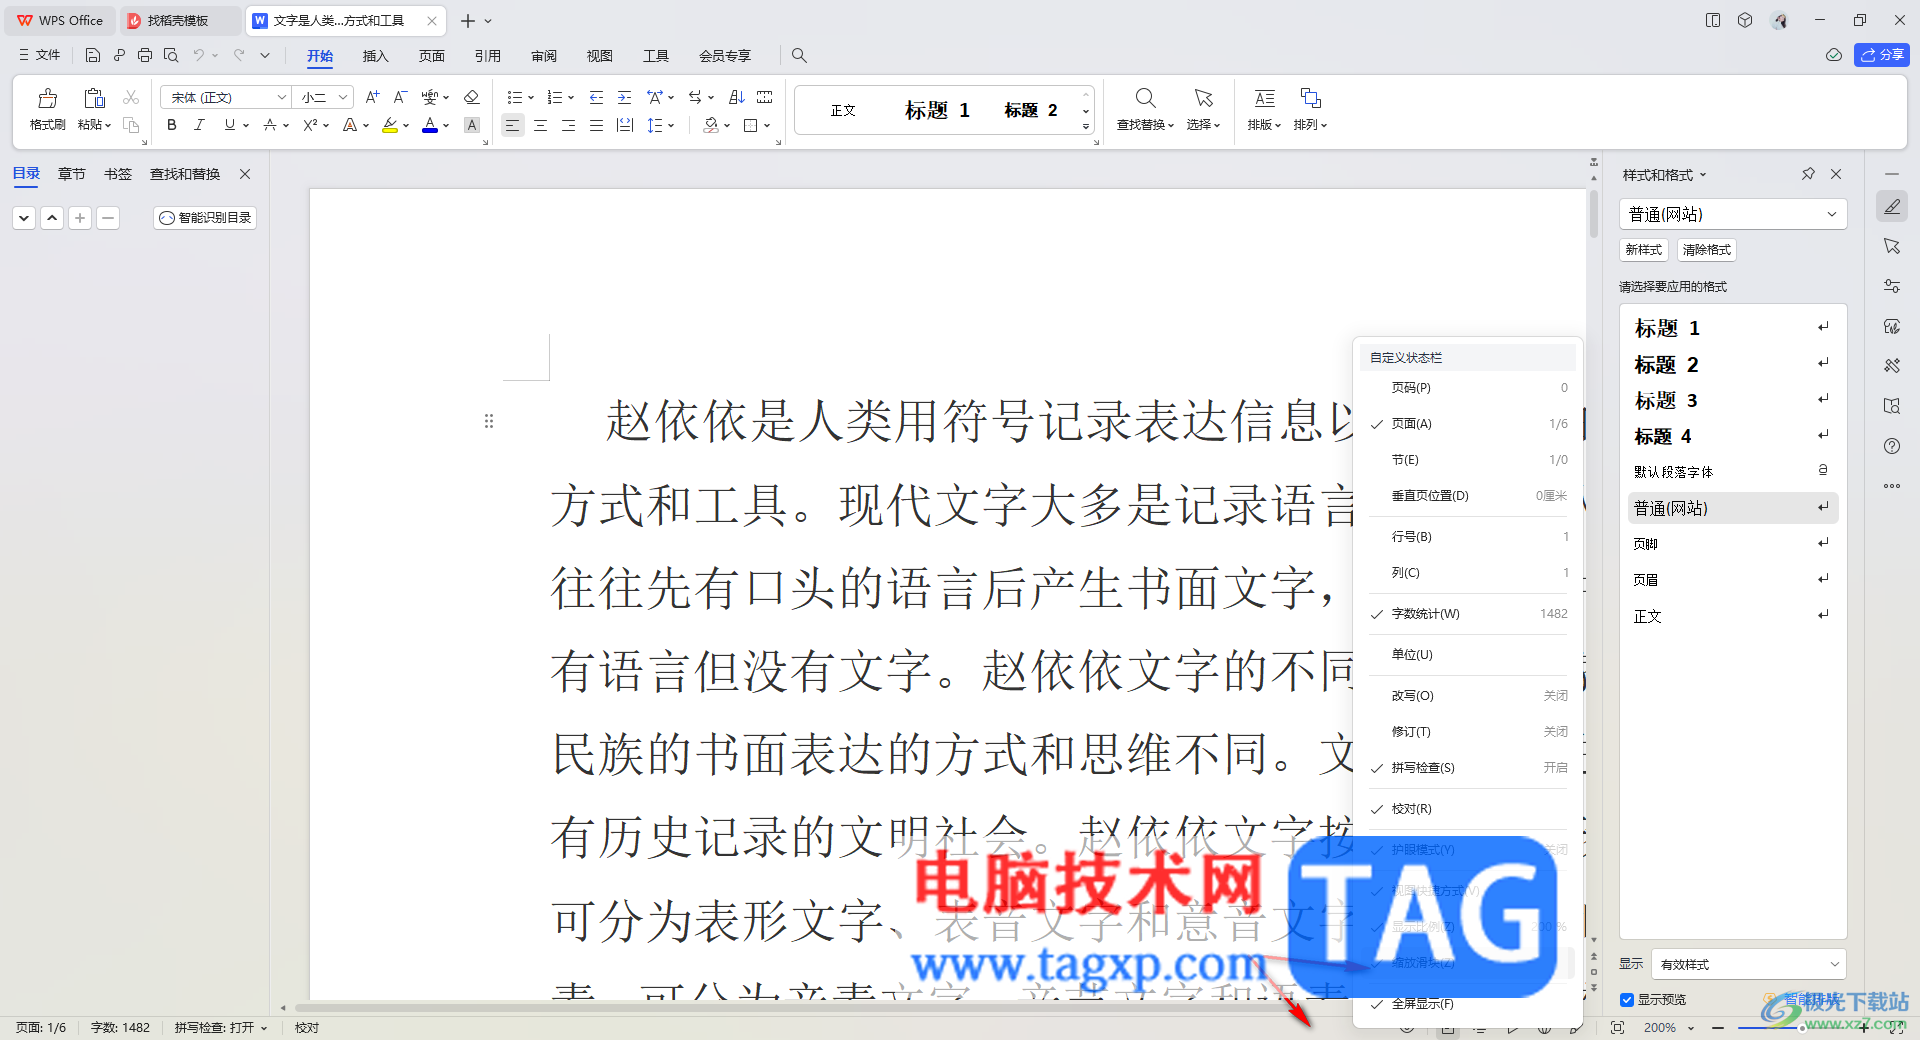Click the 新样式 button
Screen dimensions: 1920x1040
(1643, 250)
